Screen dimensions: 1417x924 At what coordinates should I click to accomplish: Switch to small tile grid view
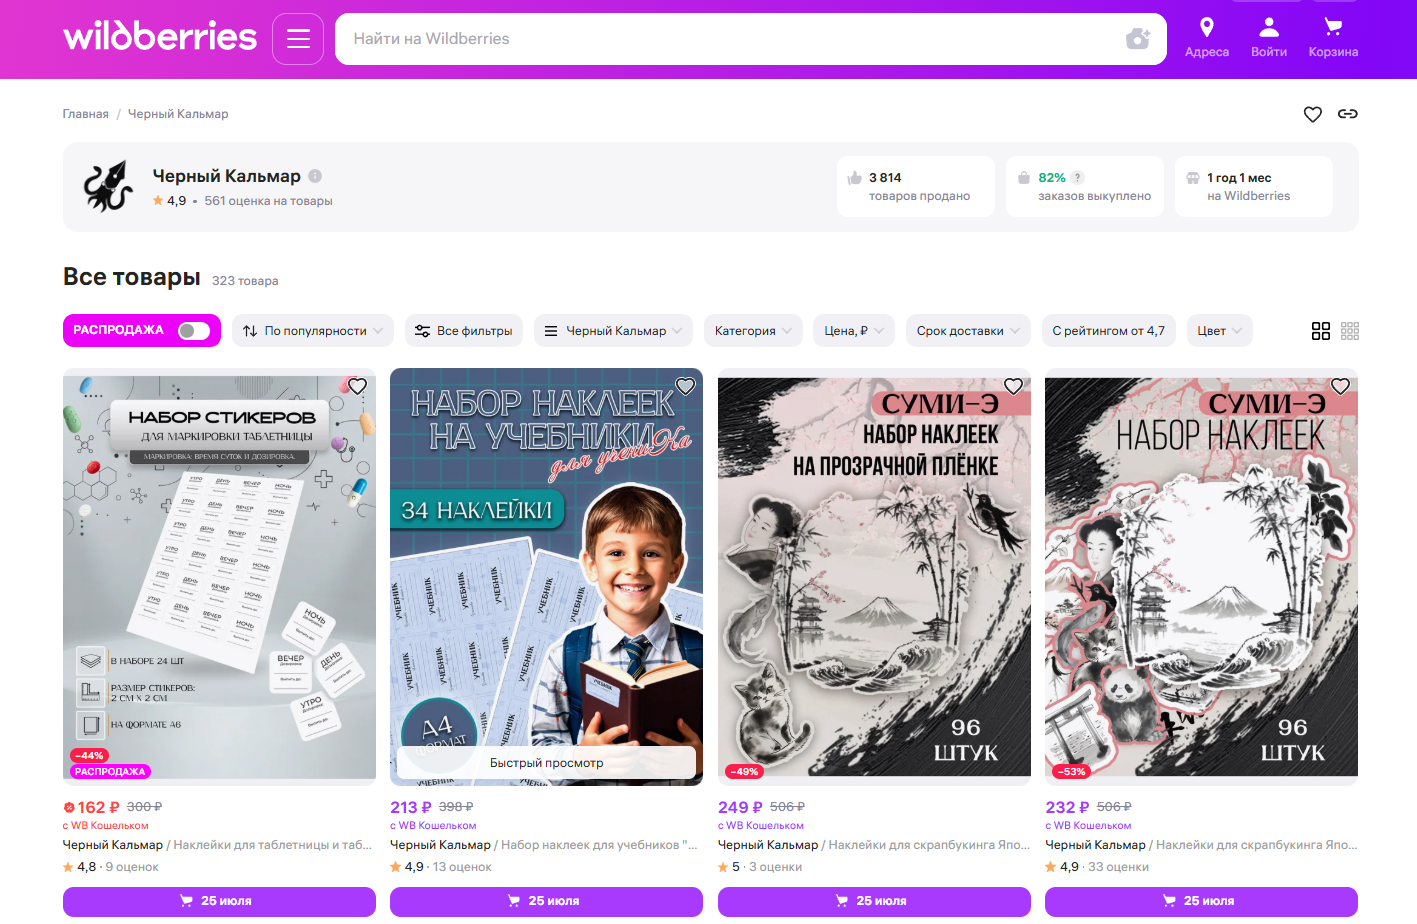point(1350,331)
